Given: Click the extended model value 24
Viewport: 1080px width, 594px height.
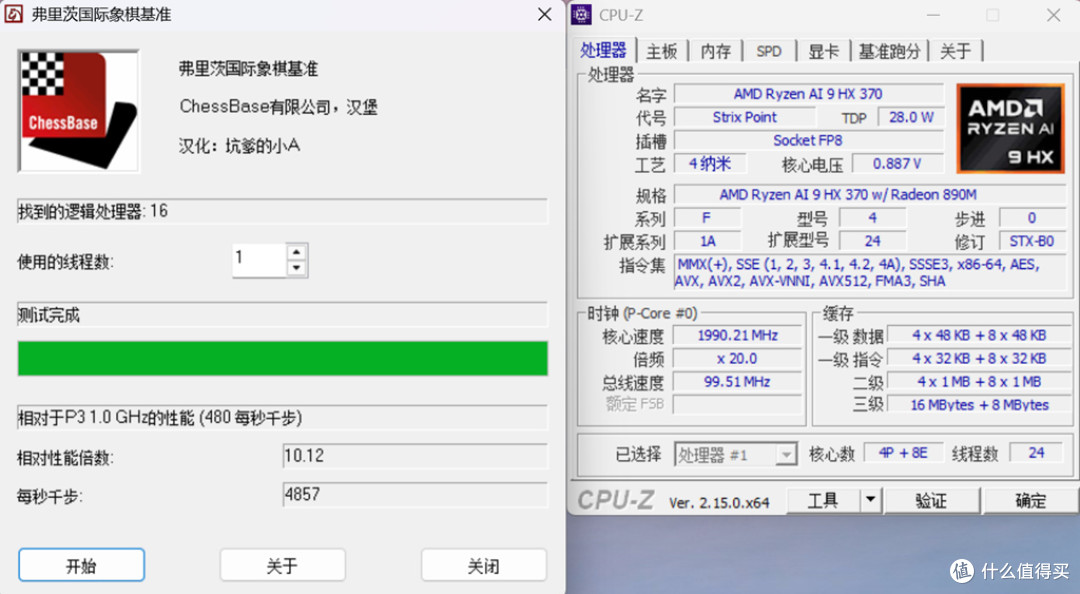Looking at the screenshot, I should point(872,241).
